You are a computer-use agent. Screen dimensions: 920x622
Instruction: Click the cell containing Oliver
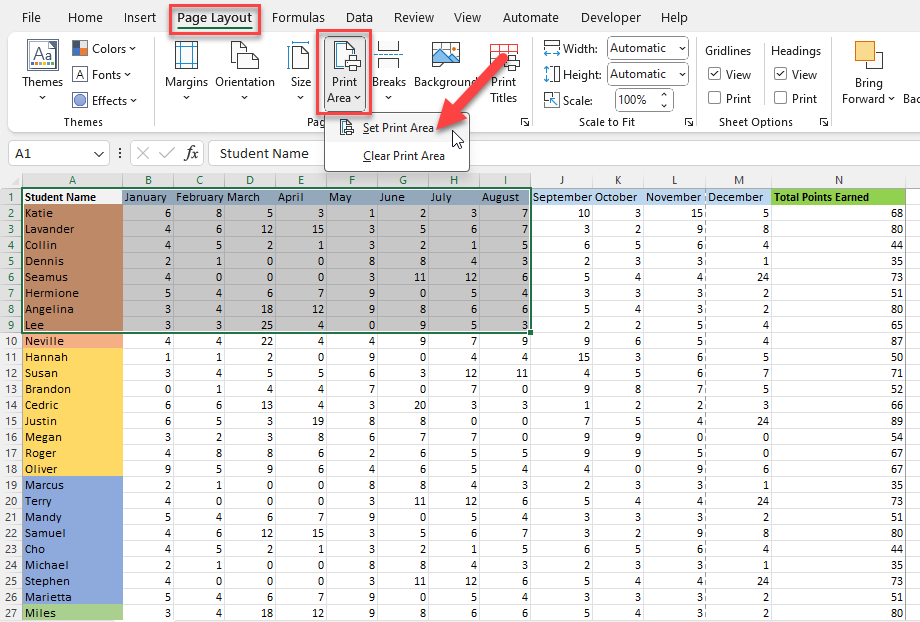click(72, 469)
